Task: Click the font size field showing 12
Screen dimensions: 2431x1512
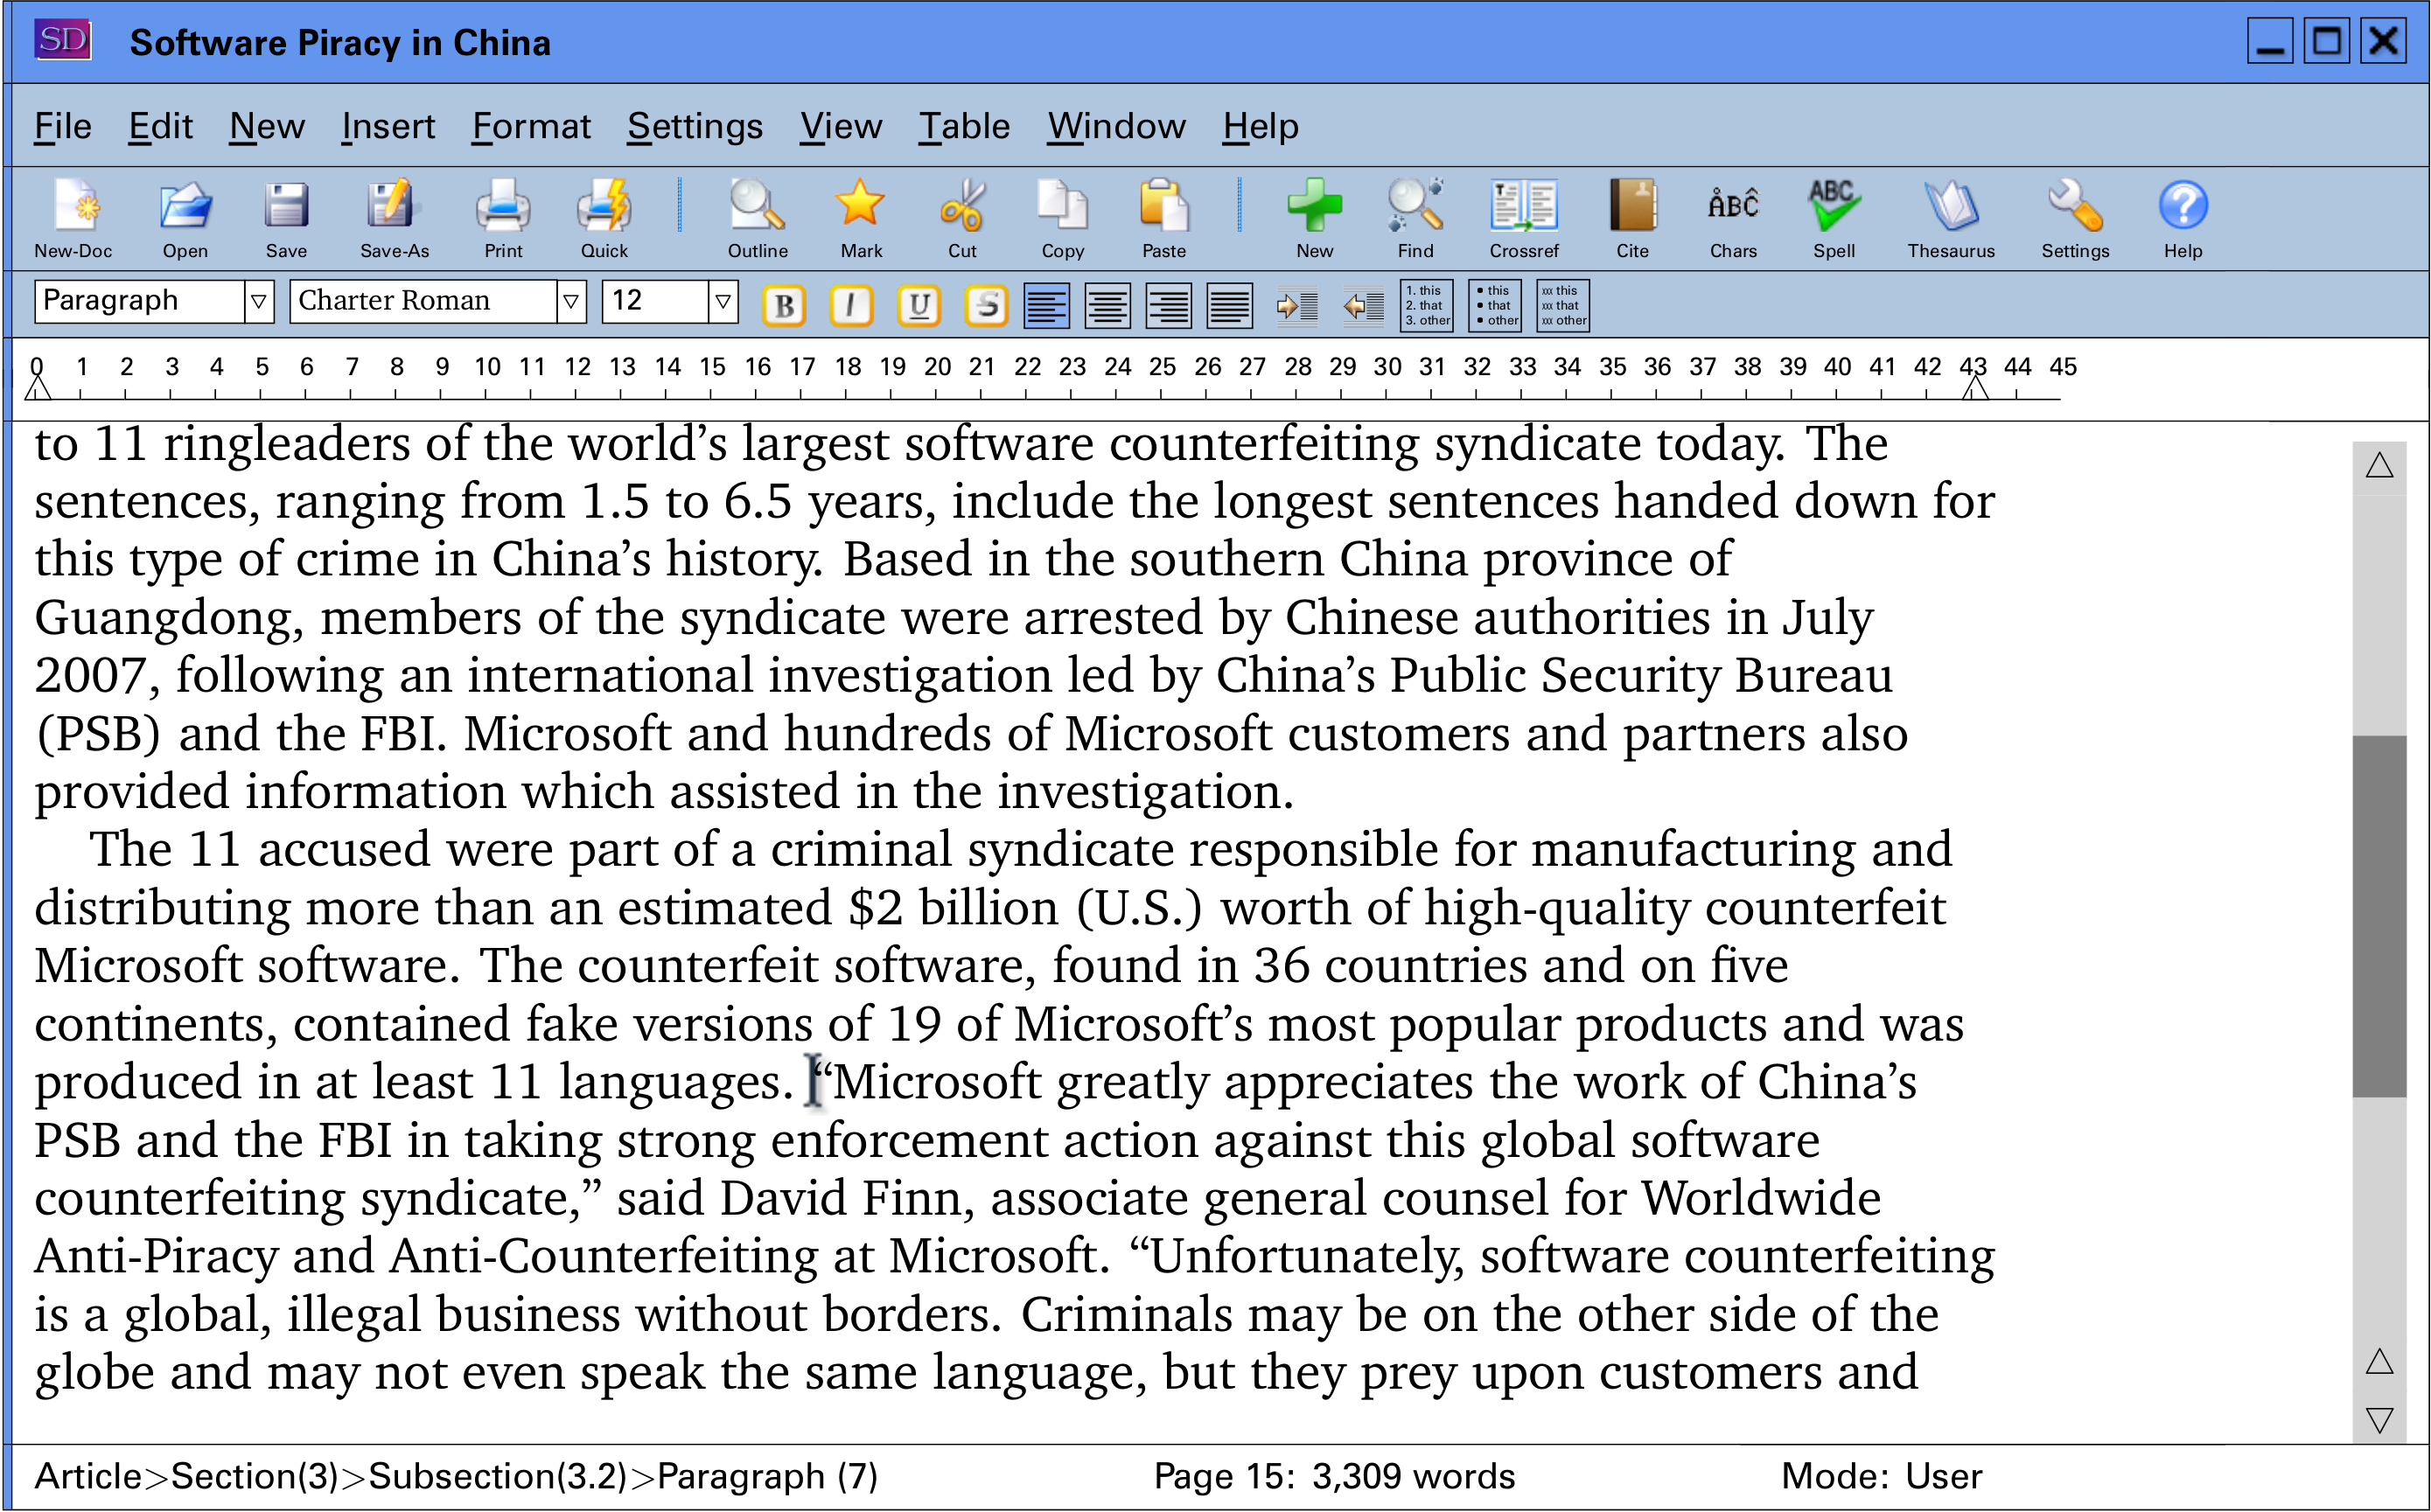Action: 655,301
